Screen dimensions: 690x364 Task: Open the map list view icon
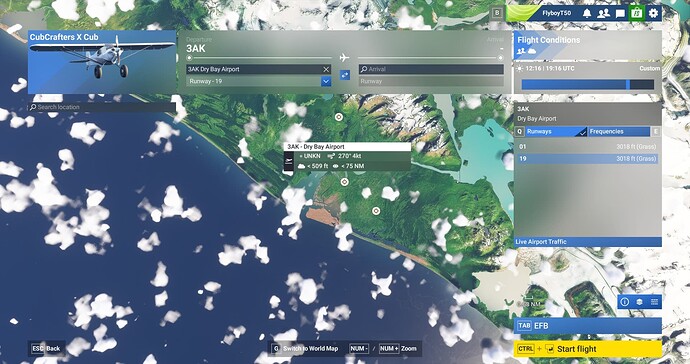[654, 302]
